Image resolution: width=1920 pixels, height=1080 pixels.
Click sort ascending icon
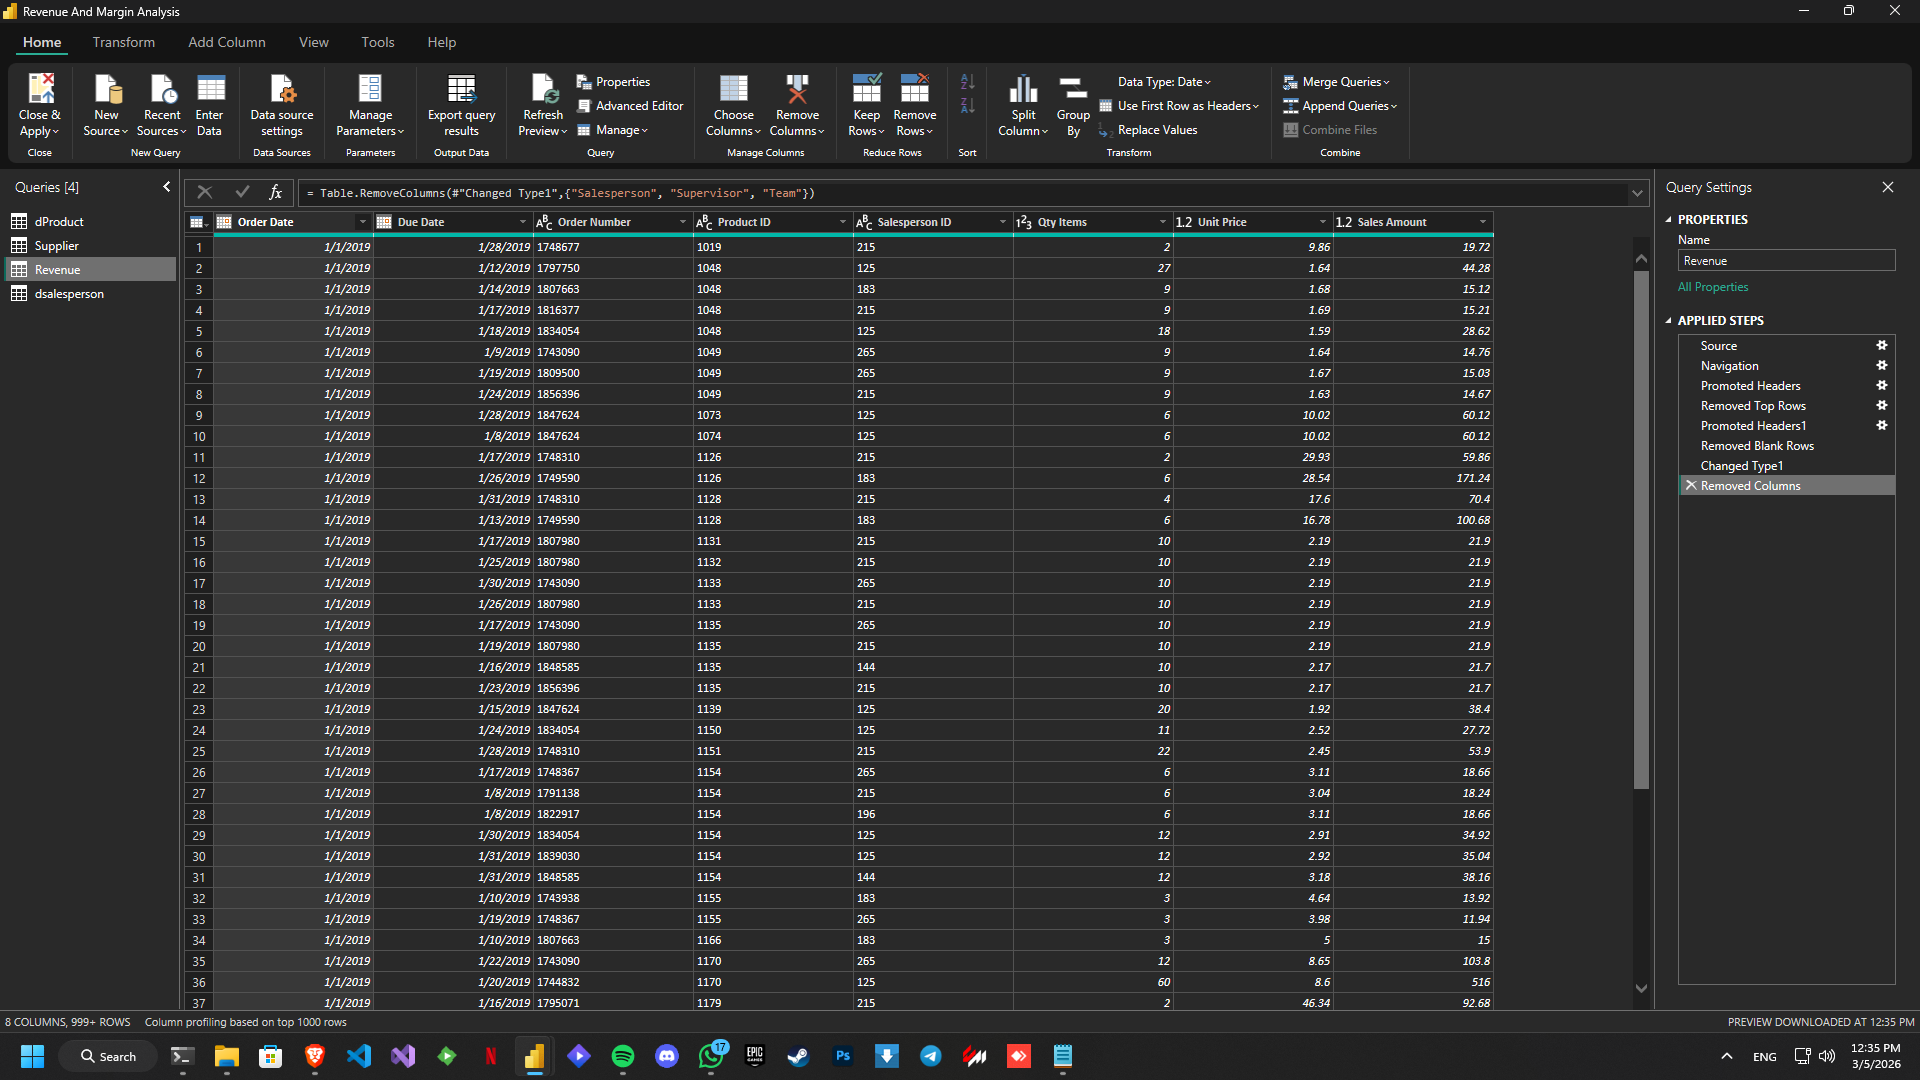(x=967, y=82)
